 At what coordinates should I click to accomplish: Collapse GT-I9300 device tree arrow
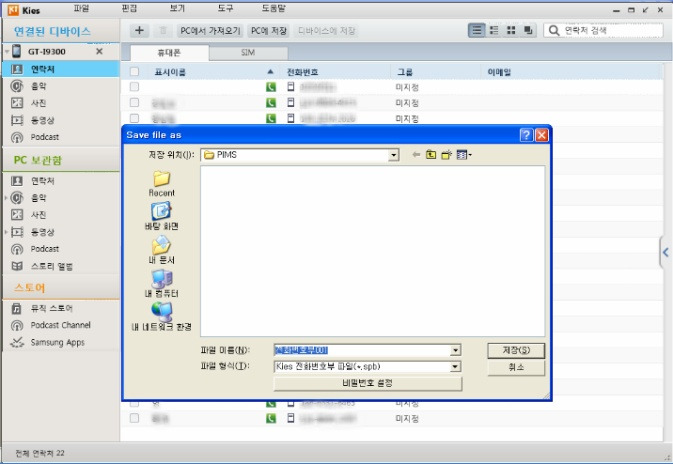pos(7,52)
